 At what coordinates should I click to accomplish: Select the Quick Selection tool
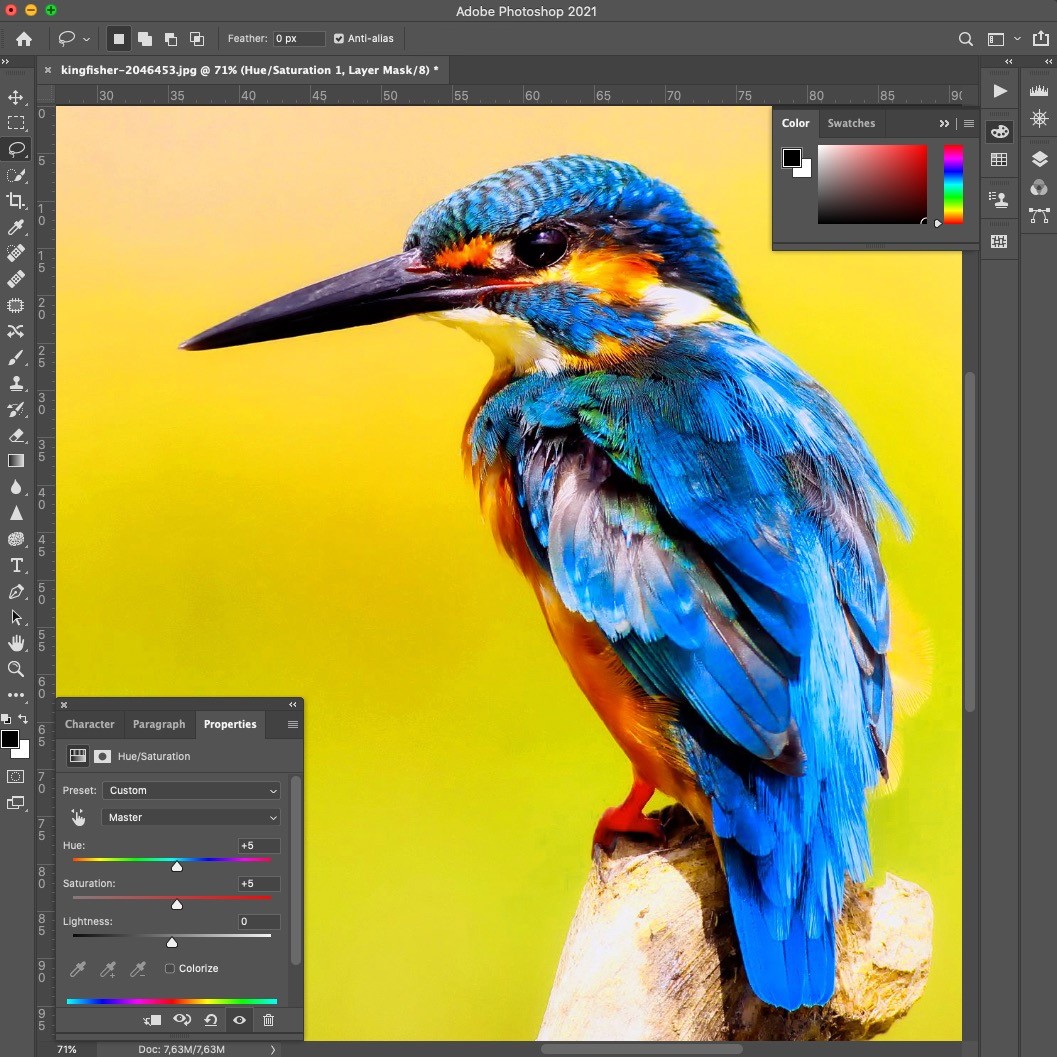pyautogui.click(x=16, y=175)
